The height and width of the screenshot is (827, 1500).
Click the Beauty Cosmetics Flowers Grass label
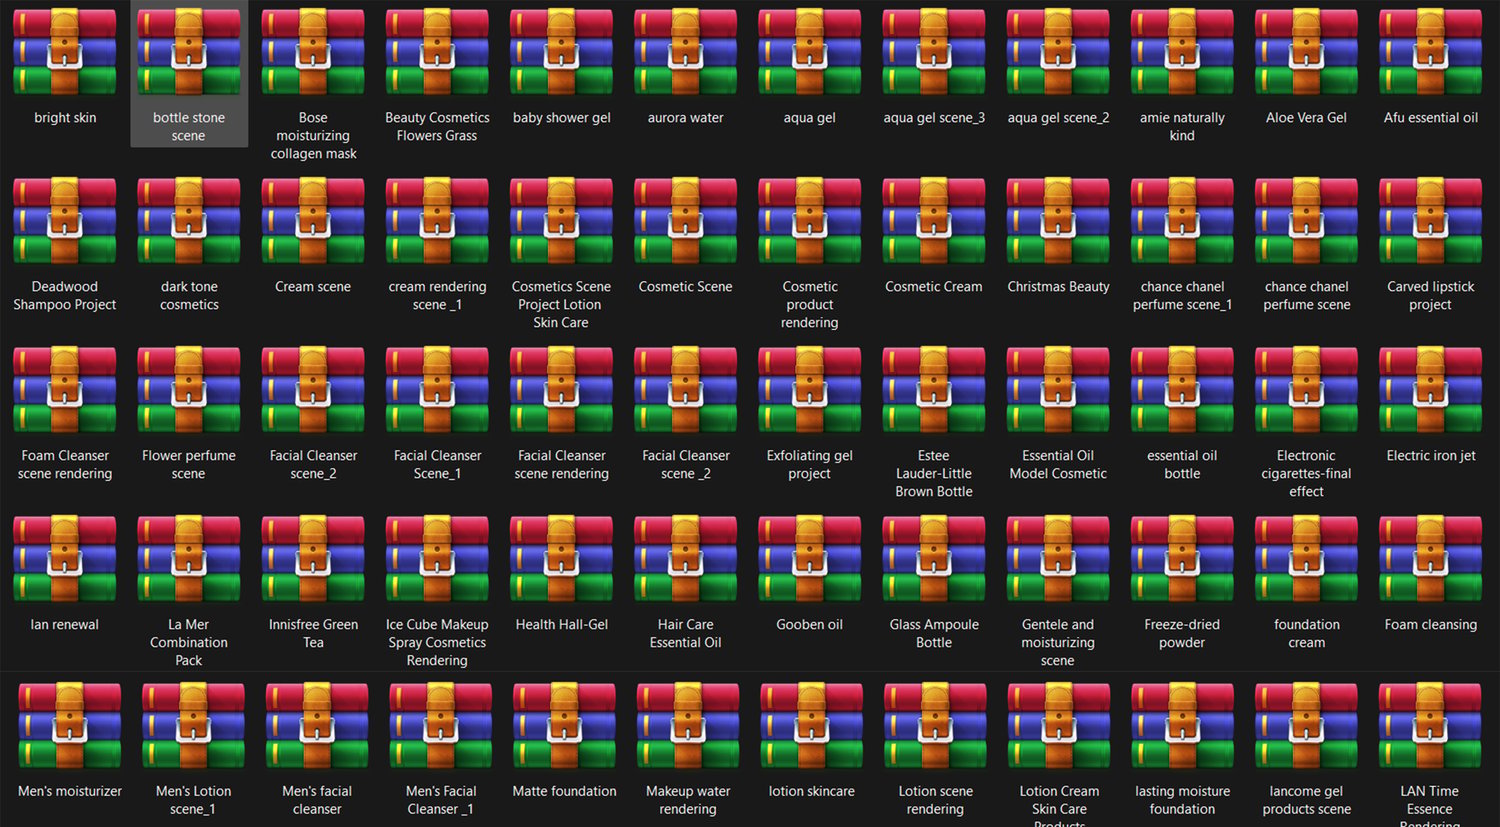click(x=437, y=127)
